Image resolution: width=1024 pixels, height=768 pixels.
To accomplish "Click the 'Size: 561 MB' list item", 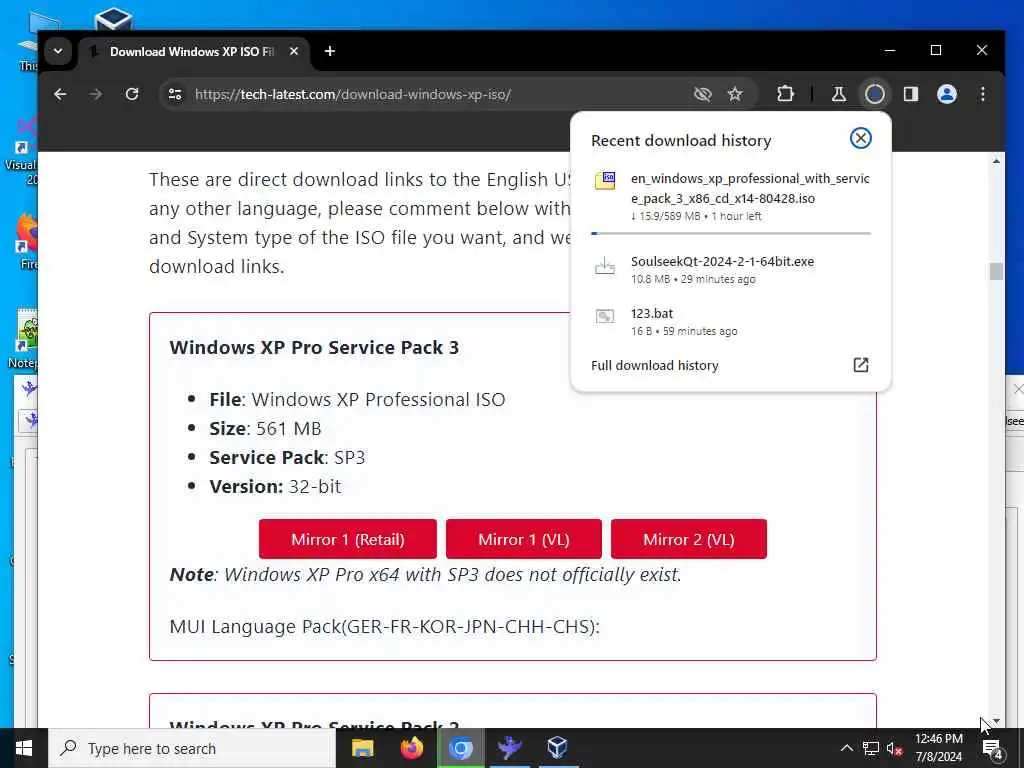I will click(265, 428).
